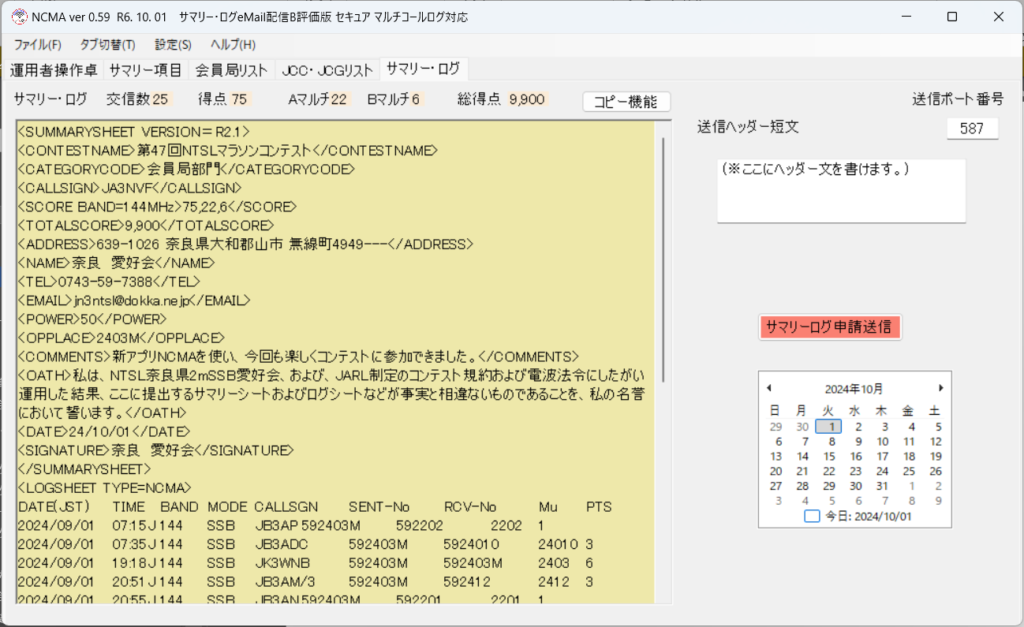Click the today marker box in calendar
Image resolution: width=1024 pixels, height=627 pixels.
[812, 516]
